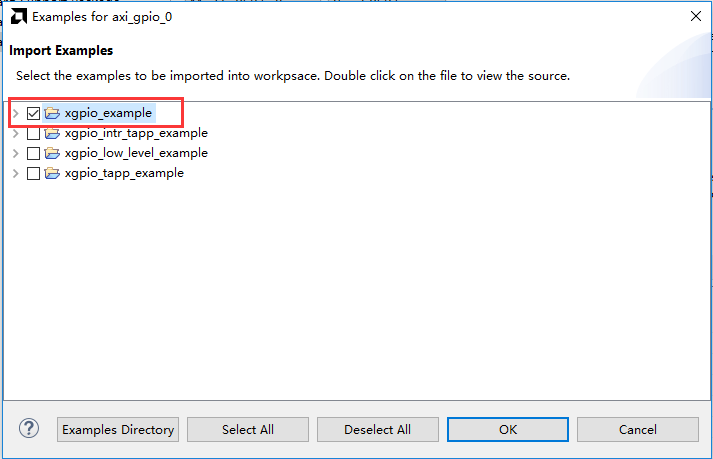Click the AMD logo in title bar
This screenshot has width=713, height=459.
pos(19,17)
